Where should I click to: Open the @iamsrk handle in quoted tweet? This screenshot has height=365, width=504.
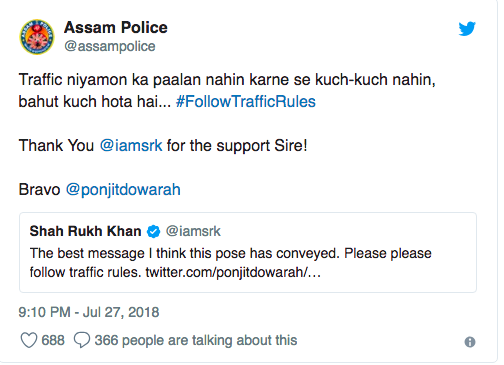pyautogui.click(x=193, y=231)
